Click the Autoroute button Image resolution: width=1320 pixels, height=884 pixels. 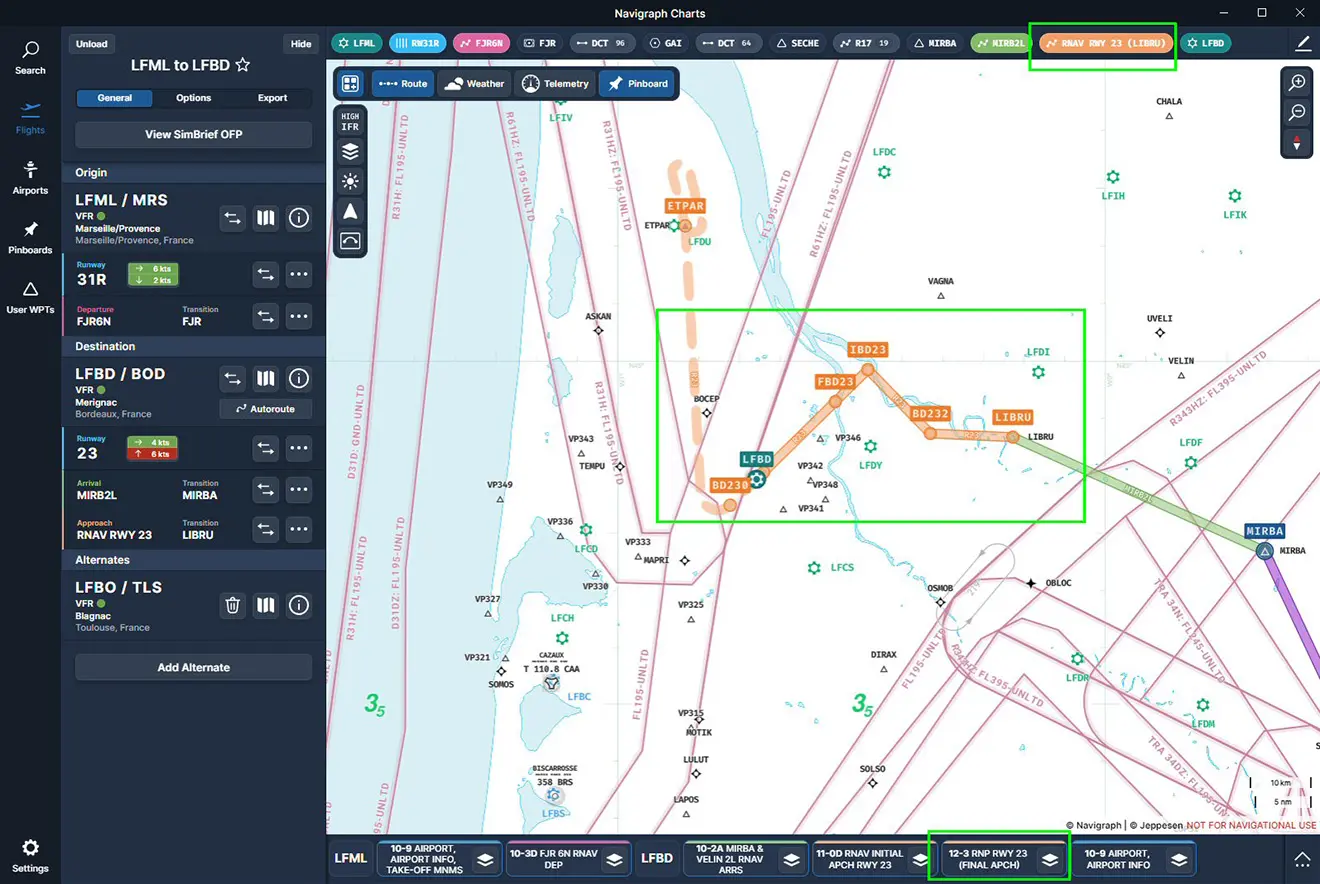click(x=265, y=409)
